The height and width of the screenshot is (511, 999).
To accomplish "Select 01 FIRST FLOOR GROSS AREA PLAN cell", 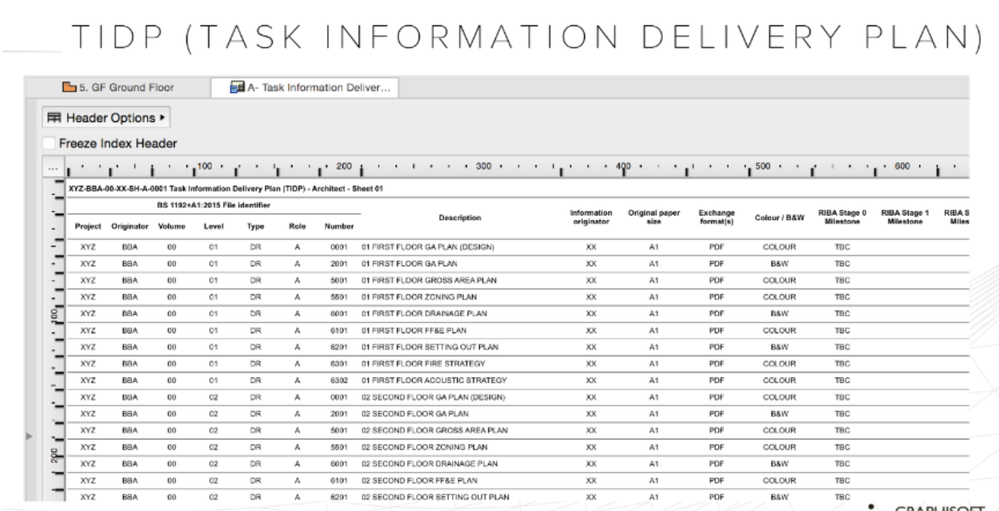I will pyautogui.click(x=429, y=280).
